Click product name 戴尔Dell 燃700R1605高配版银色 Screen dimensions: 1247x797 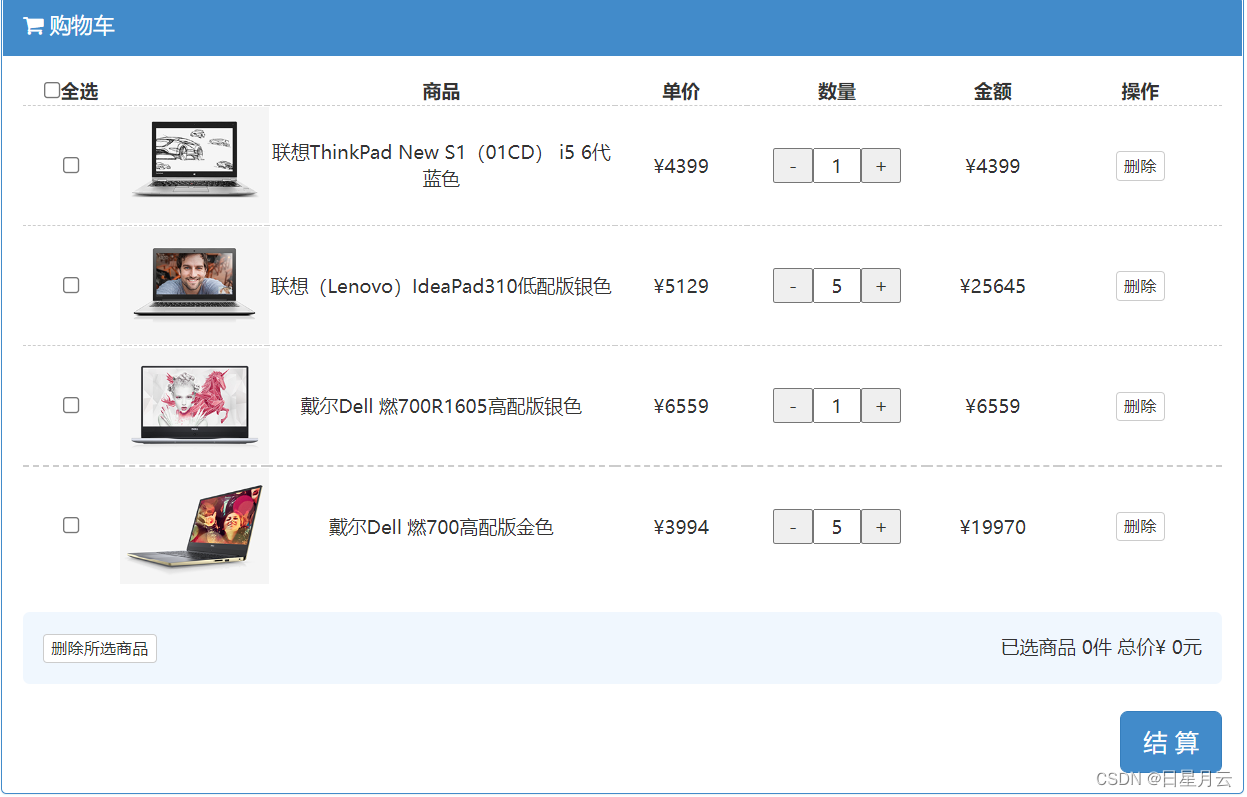click(441, 406)
